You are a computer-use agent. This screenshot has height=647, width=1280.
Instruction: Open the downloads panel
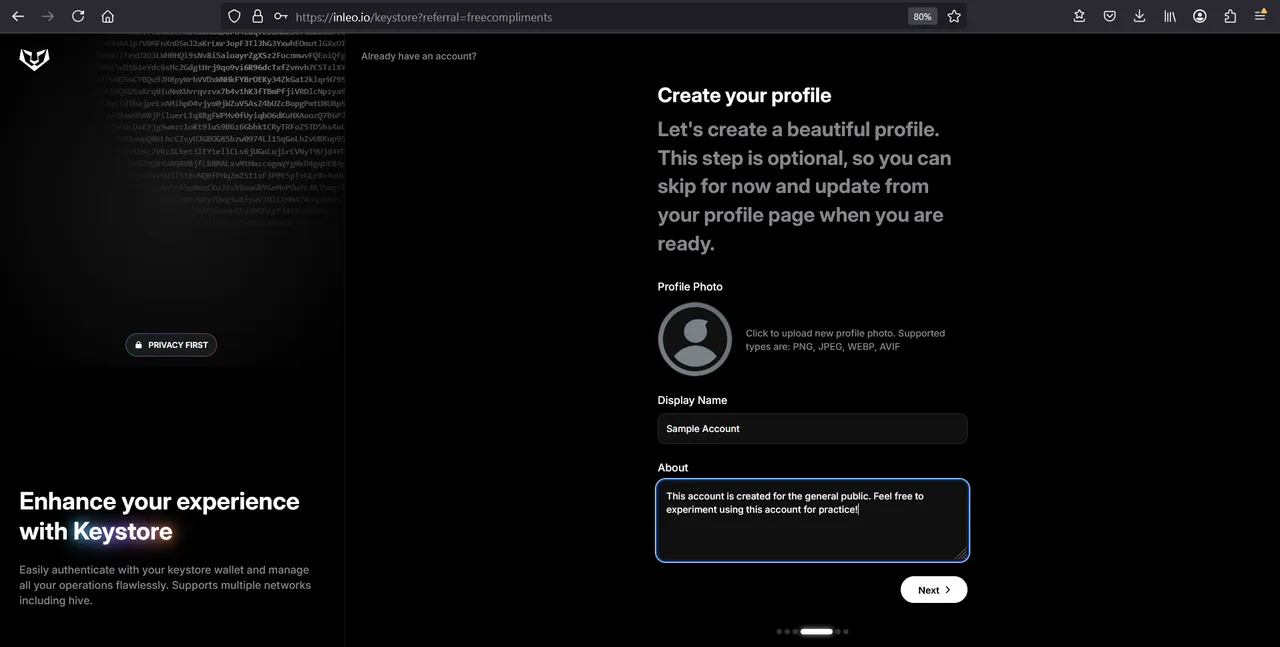1140,16
